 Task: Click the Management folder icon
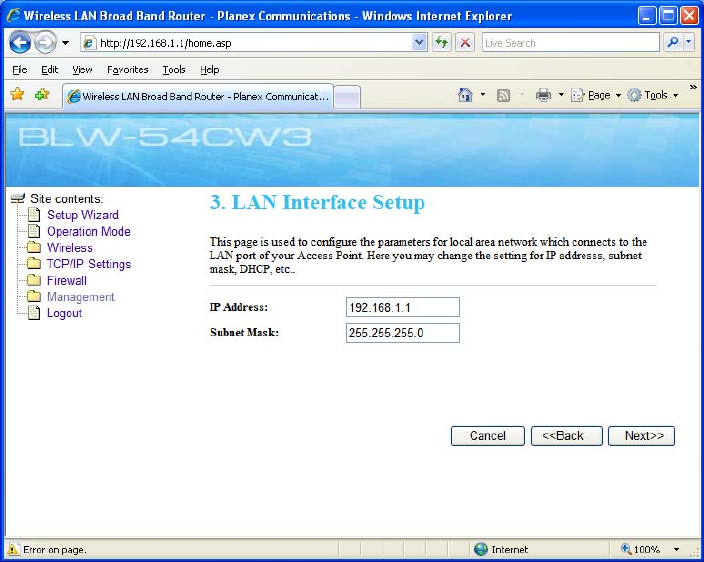tap(34, 296)
